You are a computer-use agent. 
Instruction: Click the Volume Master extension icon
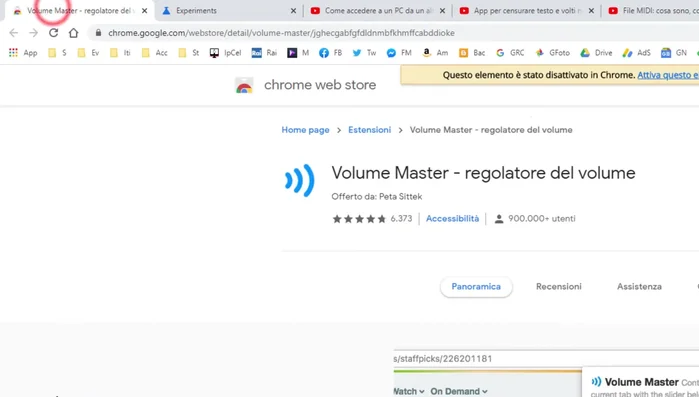click(300, 180)
